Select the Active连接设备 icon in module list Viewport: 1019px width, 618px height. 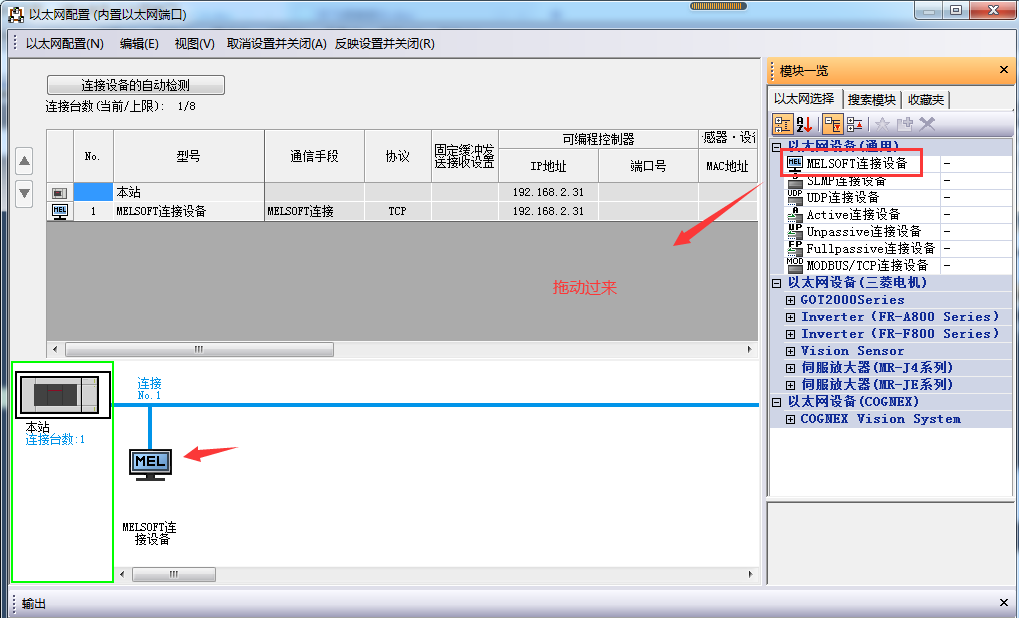pyautogui.click(x=795, y=214)
